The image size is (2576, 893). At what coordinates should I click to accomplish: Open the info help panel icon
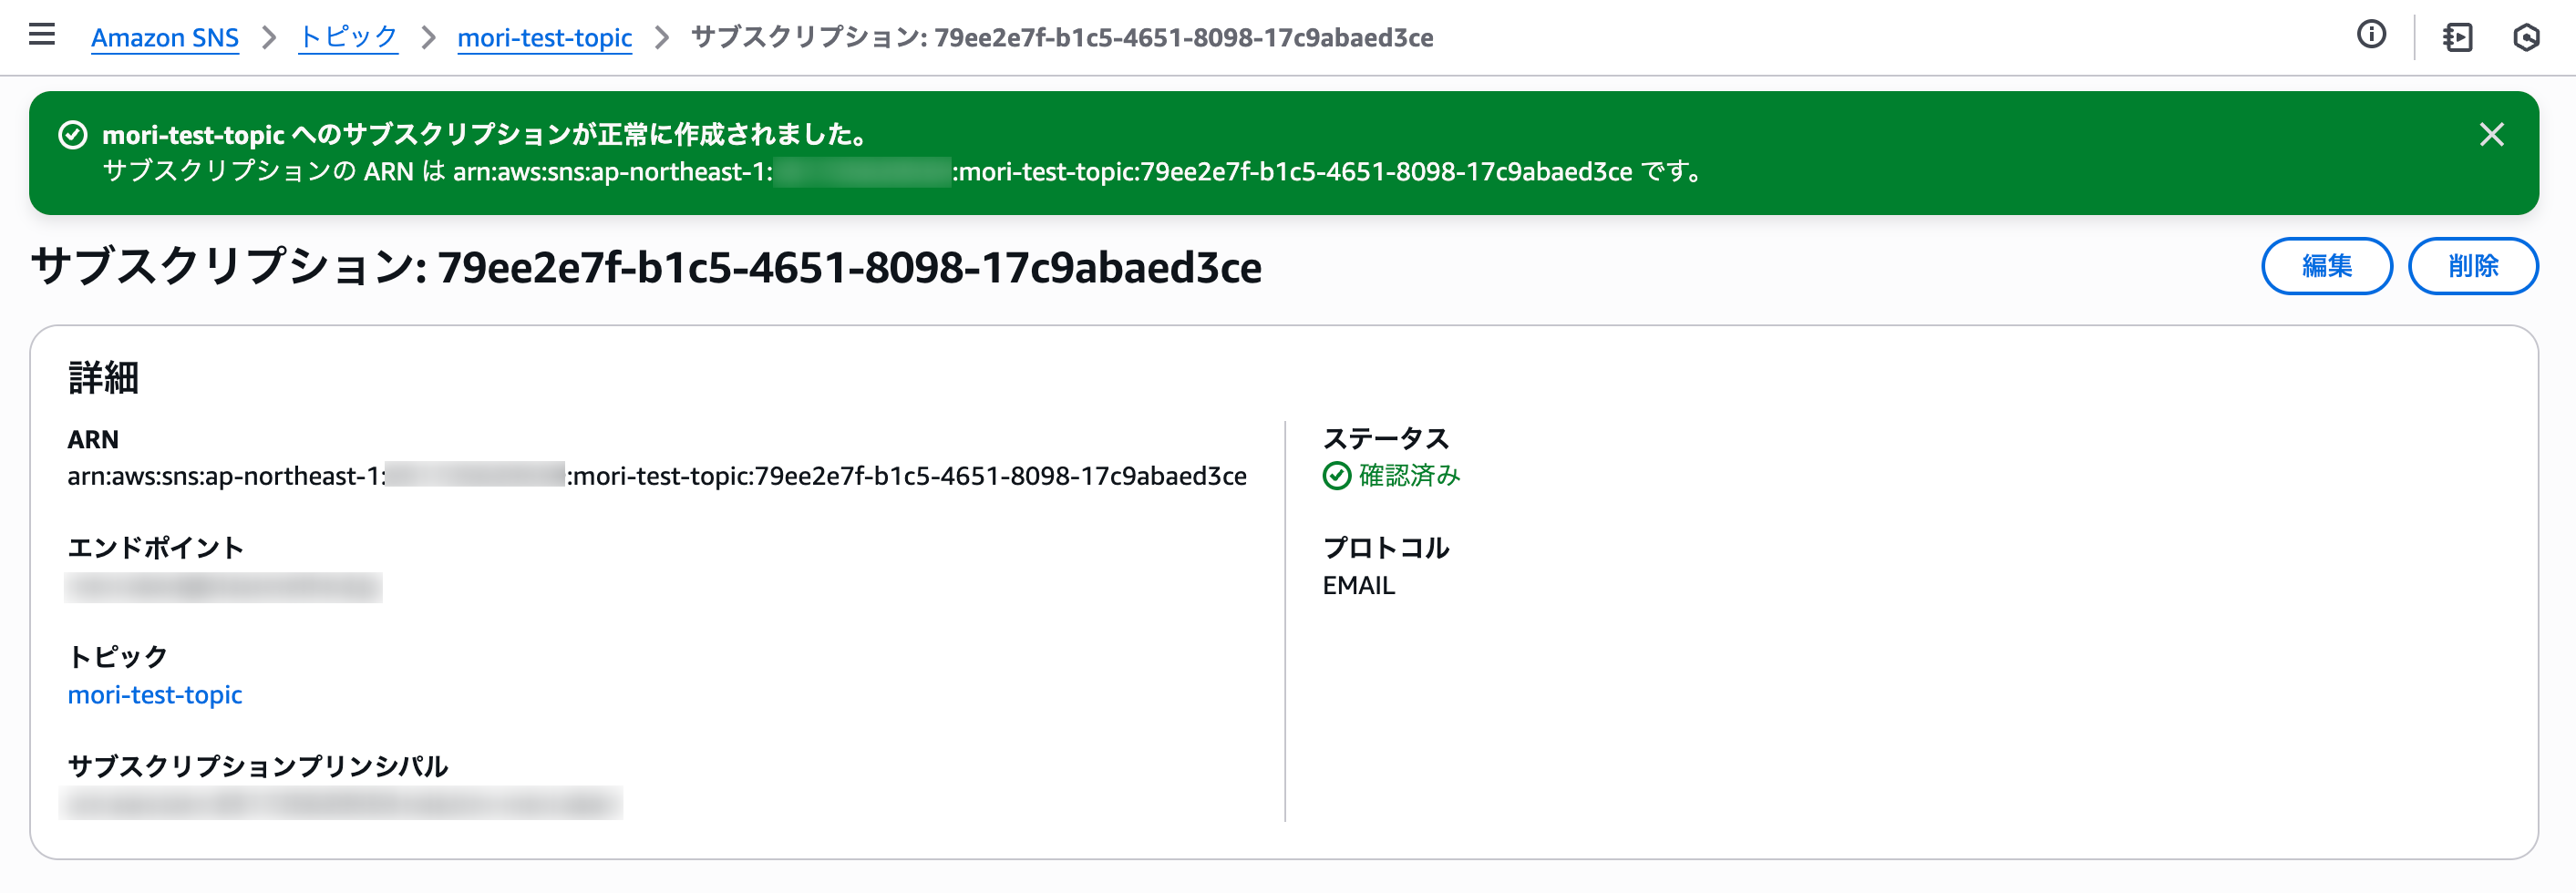(x=2371, y=35)
